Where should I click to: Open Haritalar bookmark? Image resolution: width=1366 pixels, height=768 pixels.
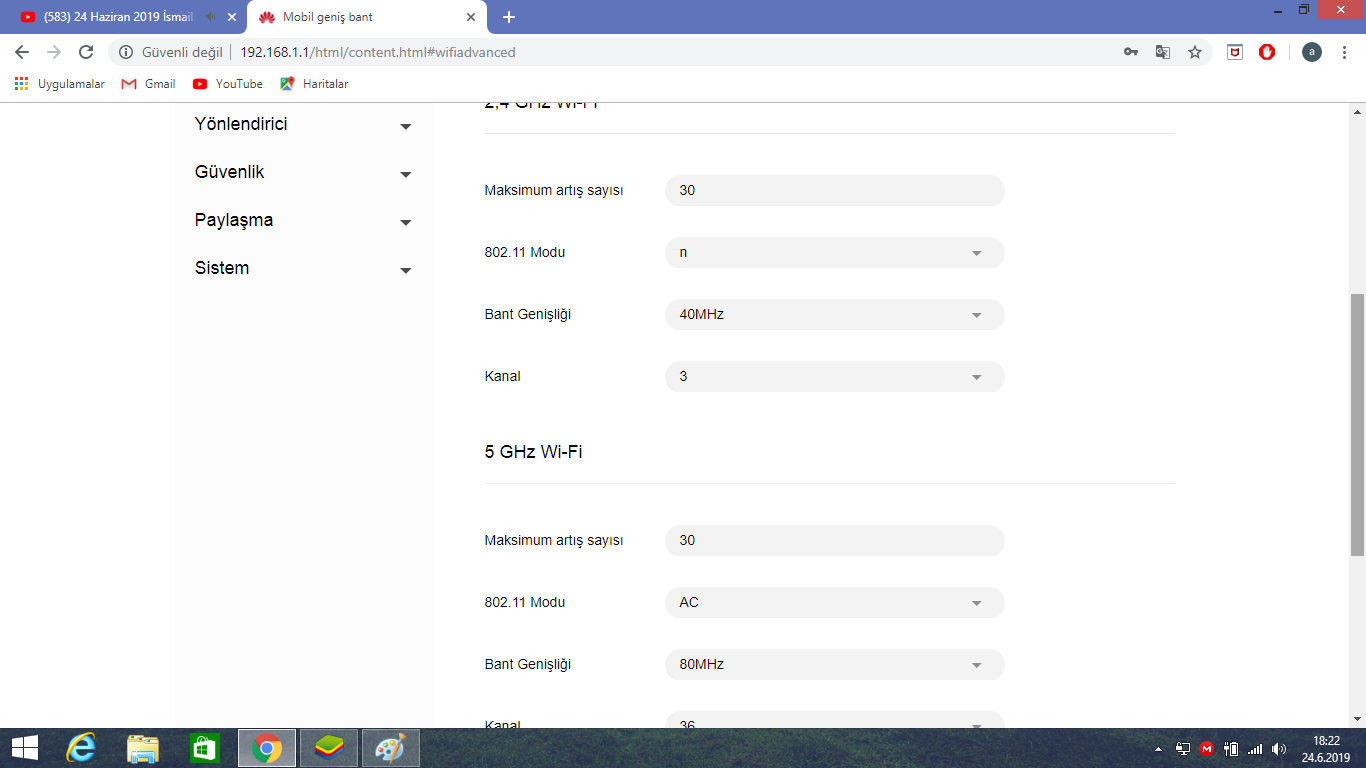[315, 84]
